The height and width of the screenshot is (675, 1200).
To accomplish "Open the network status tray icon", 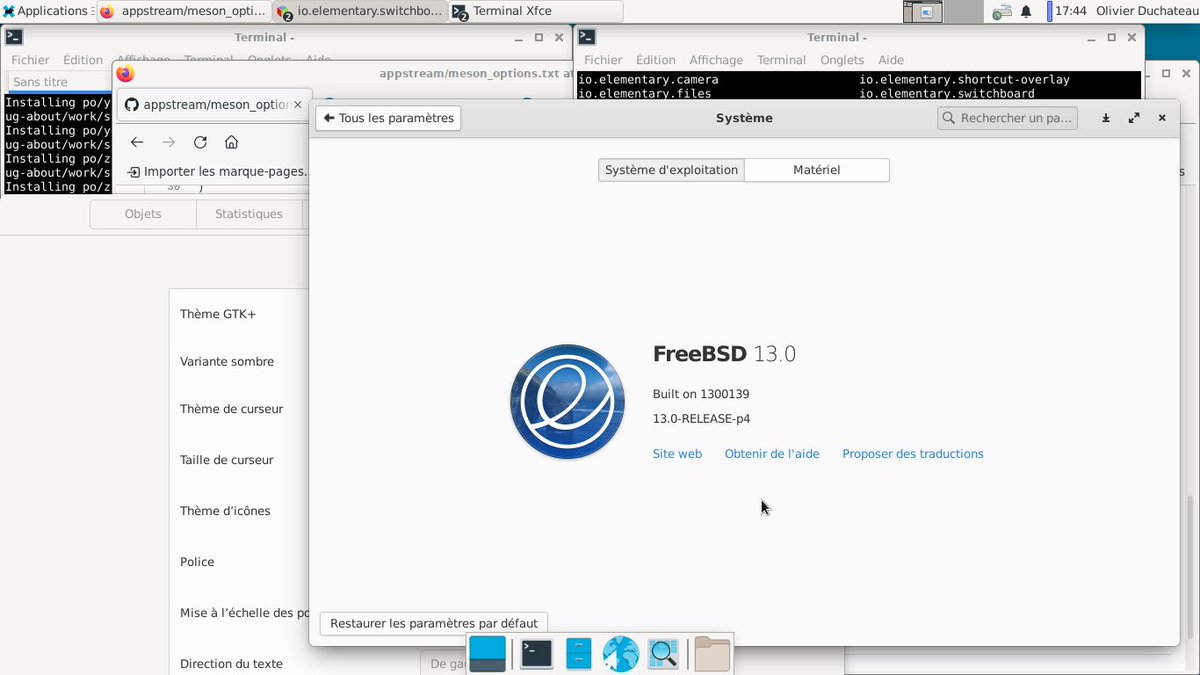I will (1003, 12).
